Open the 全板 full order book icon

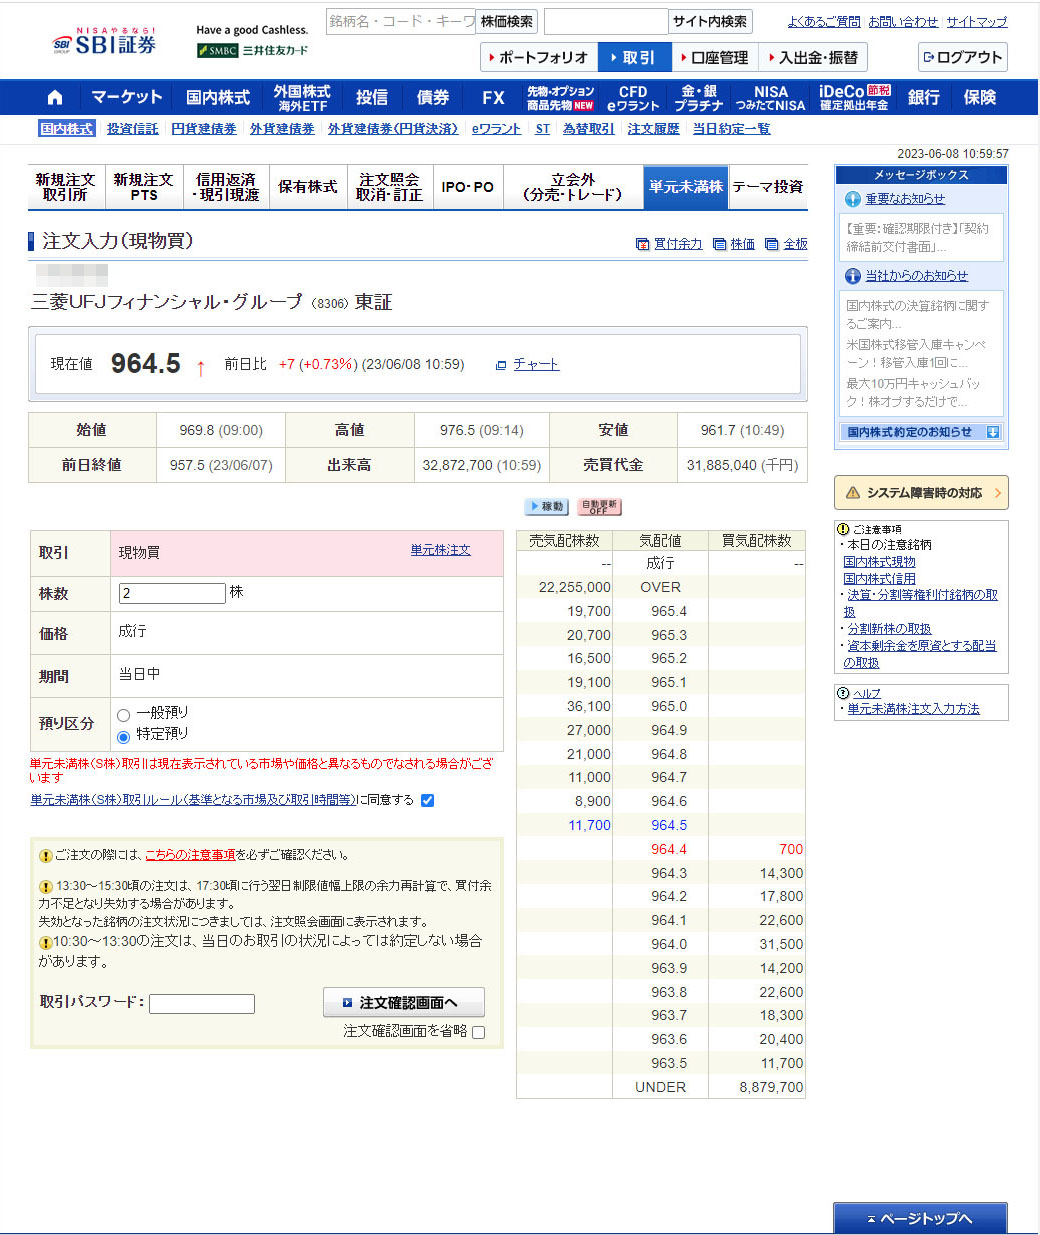click(771, 244)
